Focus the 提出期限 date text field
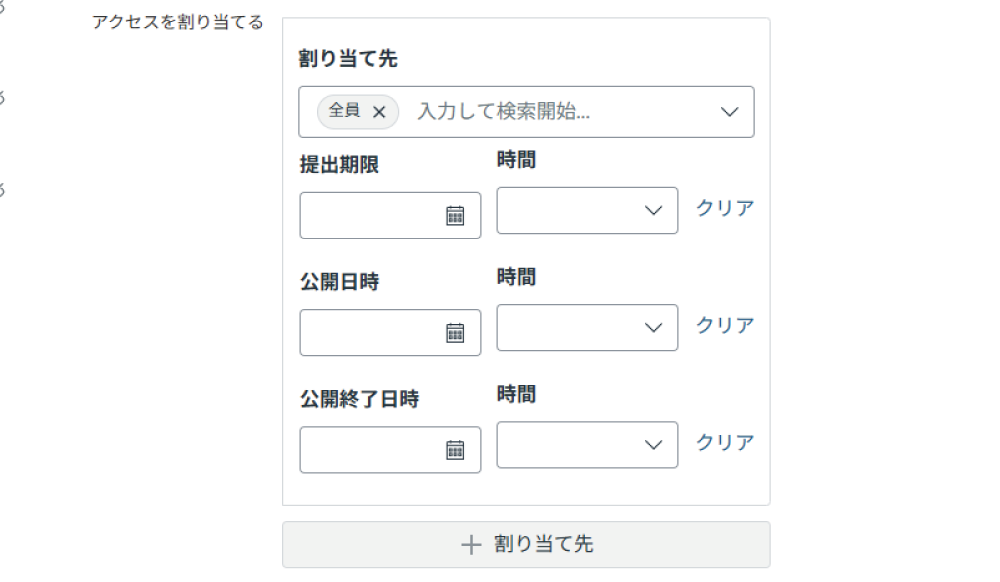Viewport: 1000px width, 582px height. pos(370,216)
